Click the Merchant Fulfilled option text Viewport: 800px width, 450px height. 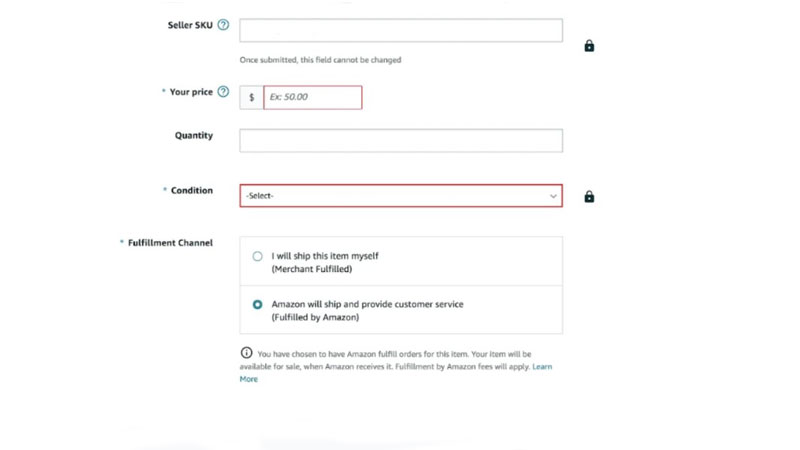tap(312, 269)
